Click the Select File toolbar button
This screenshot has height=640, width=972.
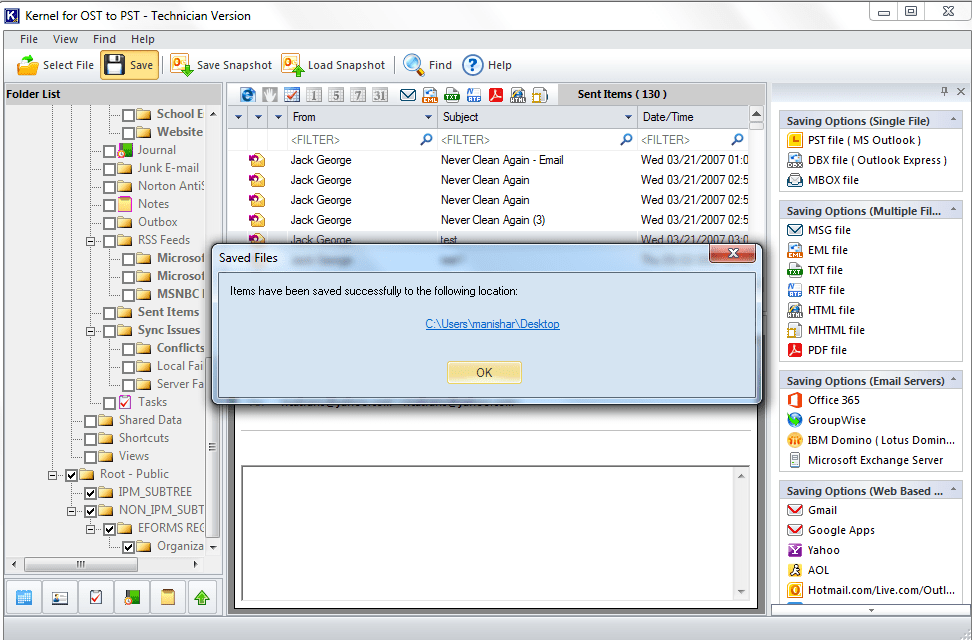click(55, 65)
